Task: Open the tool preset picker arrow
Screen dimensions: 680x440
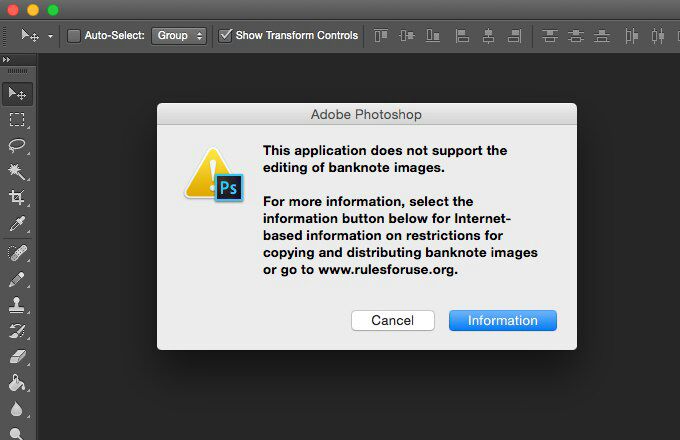Action: click(x=50, y=36)
